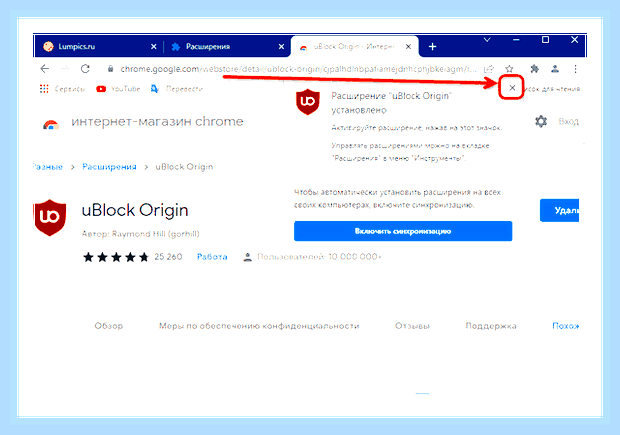Click the интернет-магазин chrome header title
Viewport: 620px width, 435px height.
(x=157, y=122)
